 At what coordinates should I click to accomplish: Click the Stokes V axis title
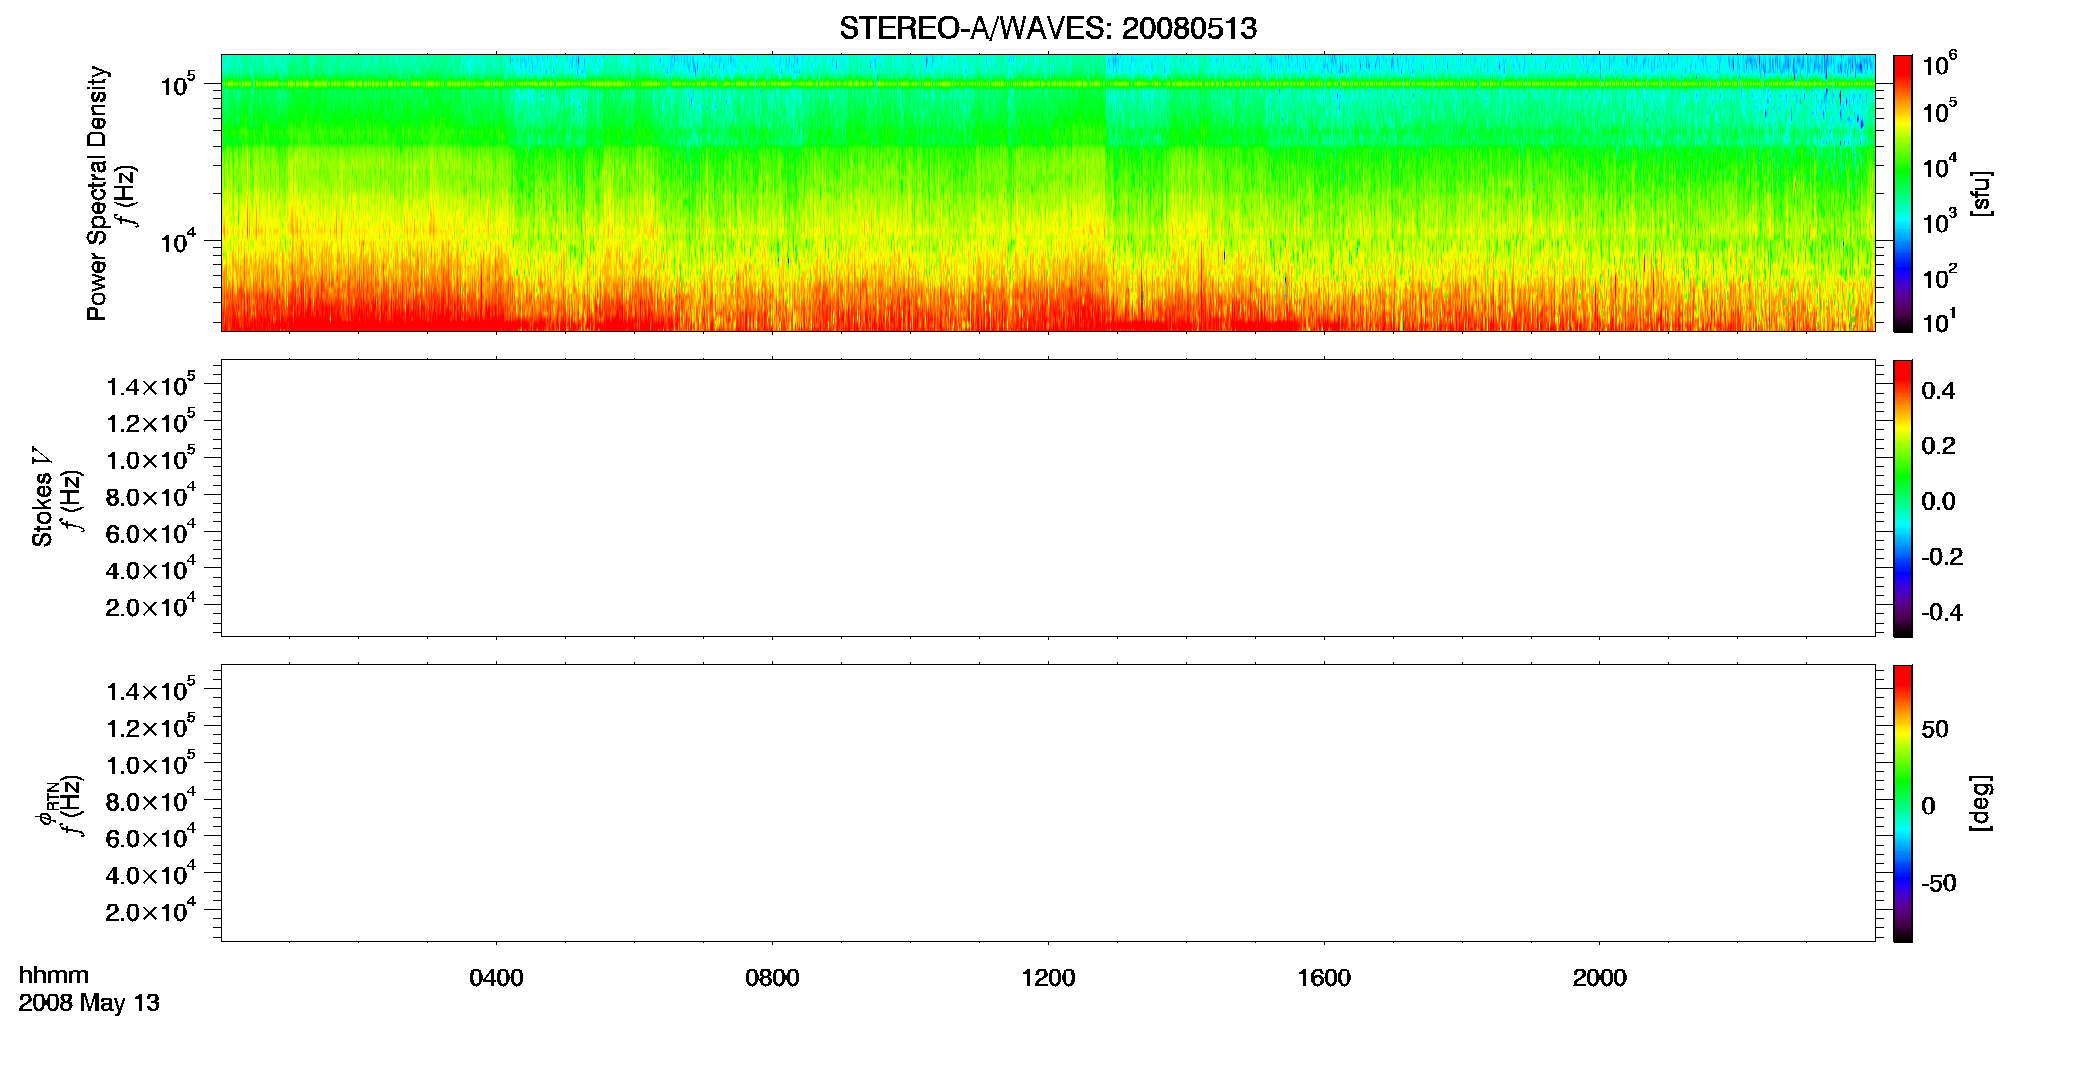[42, 498]
